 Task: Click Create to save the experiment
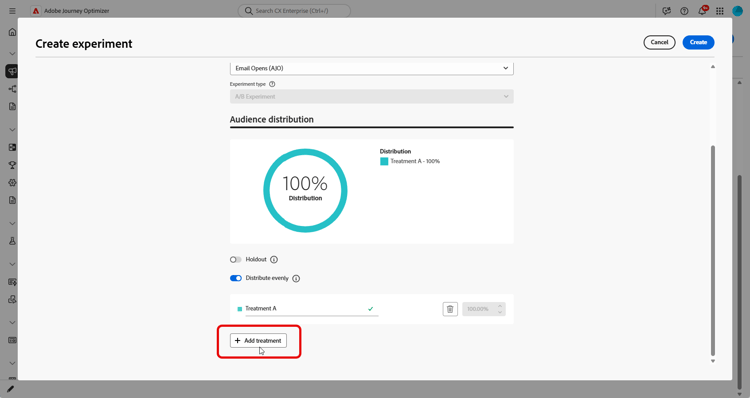click(698, 43)
